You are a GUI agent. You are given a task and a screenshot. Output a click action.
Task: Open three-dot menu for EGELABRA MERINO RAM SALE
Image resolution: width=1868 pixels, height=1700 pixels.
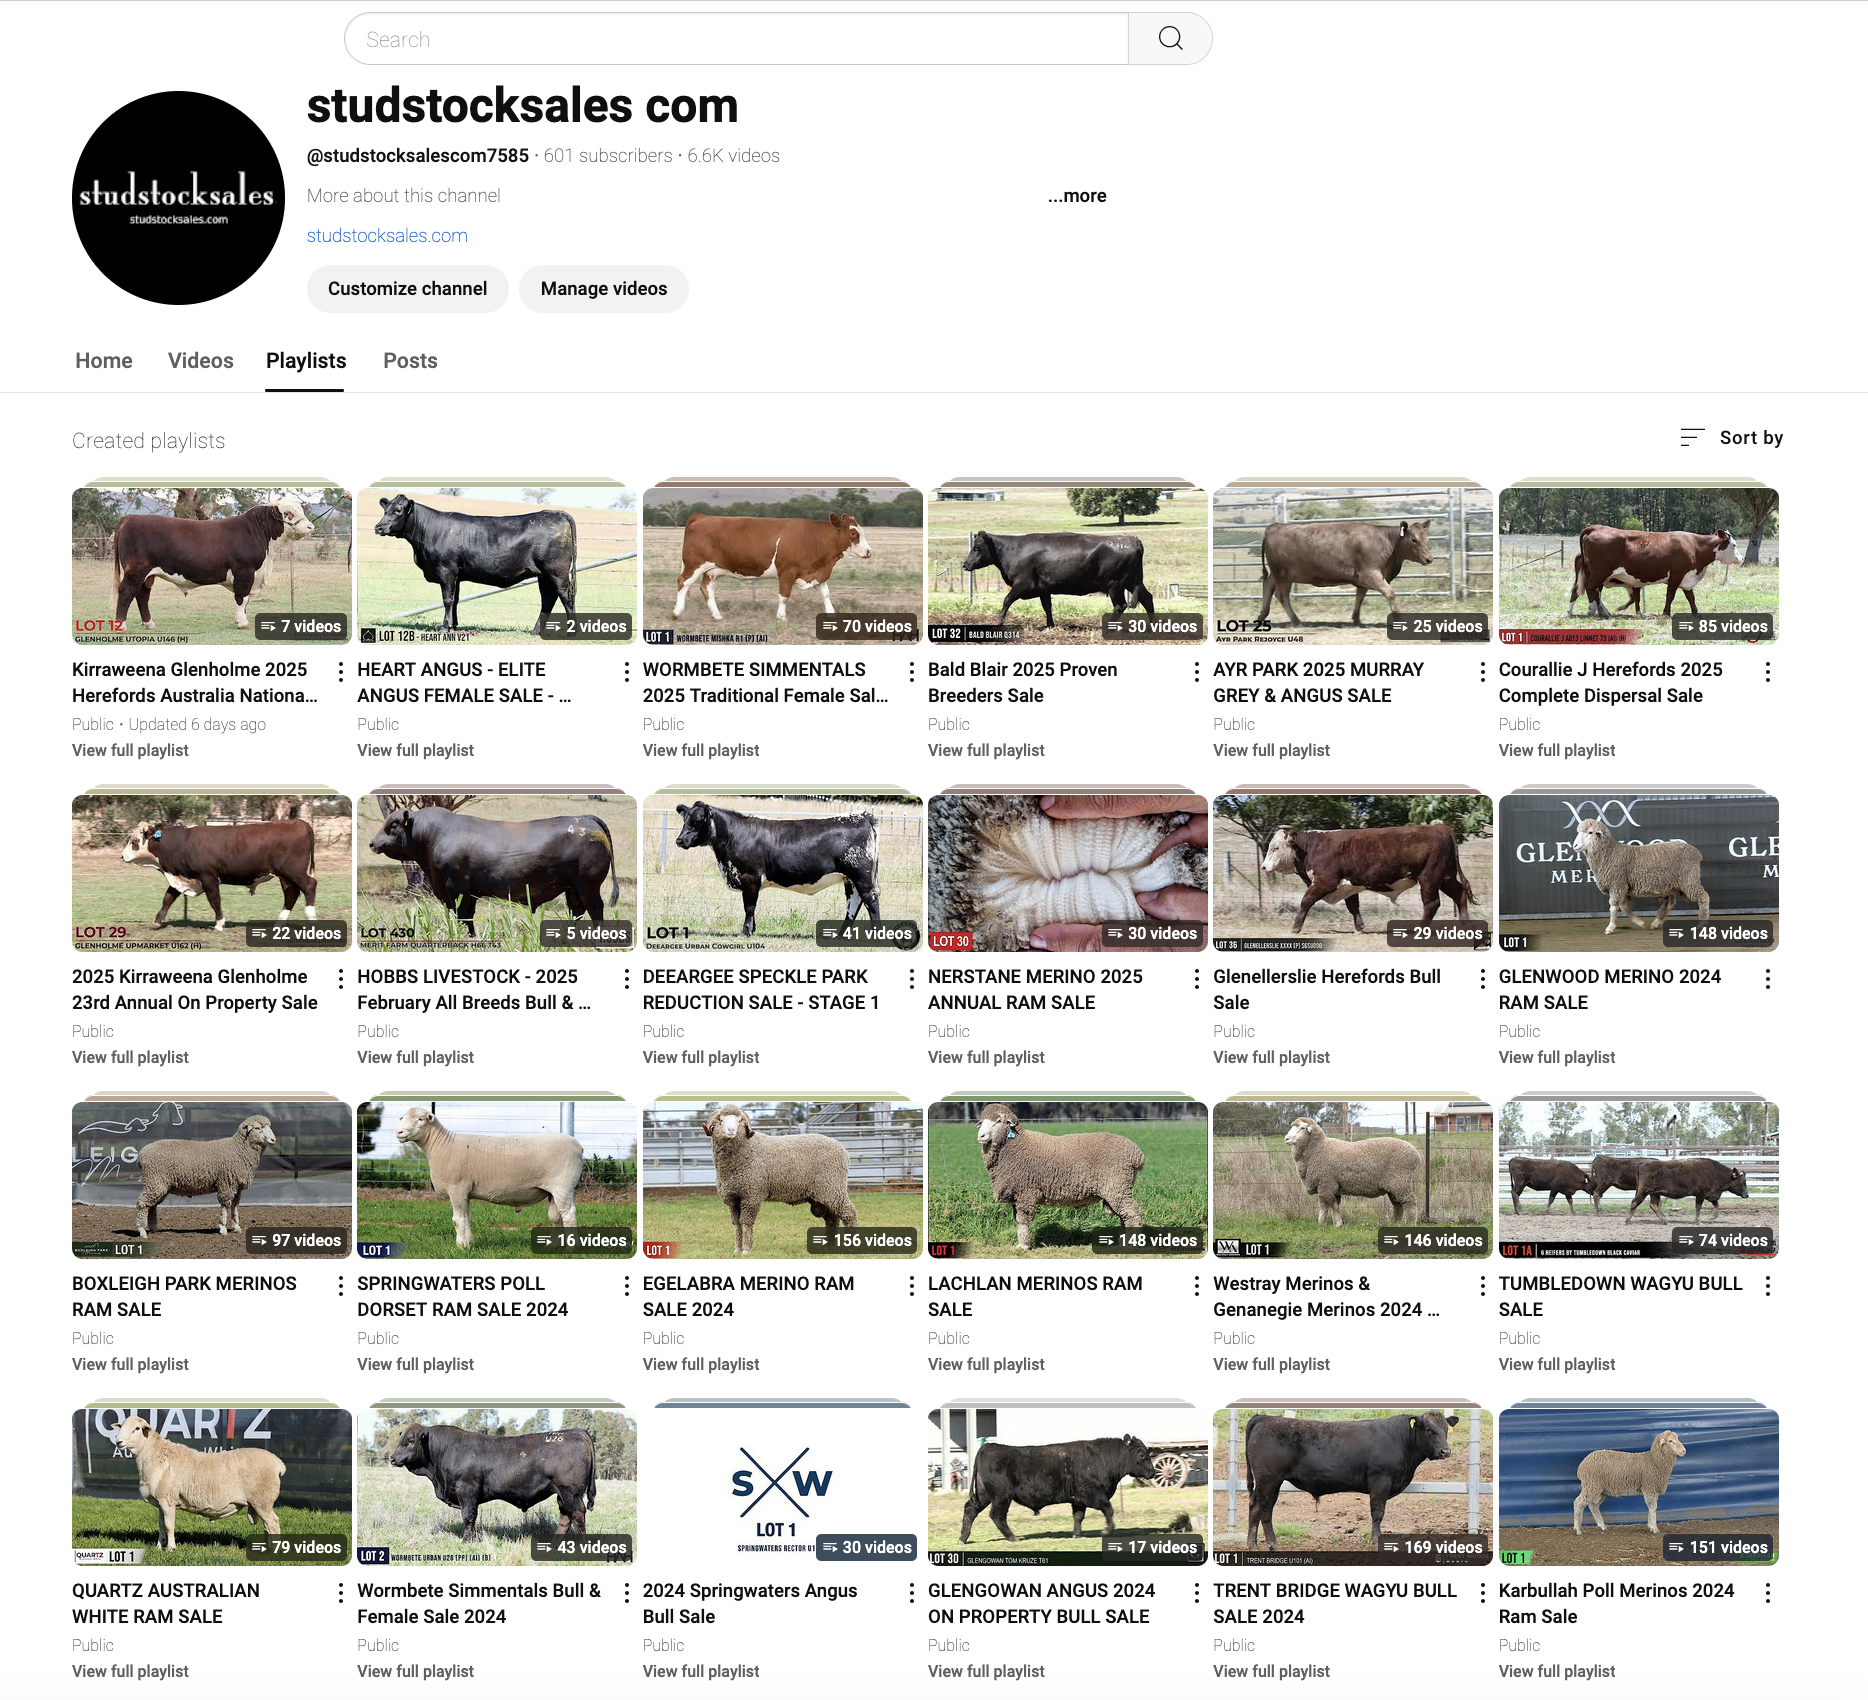tap(912, 1285)
